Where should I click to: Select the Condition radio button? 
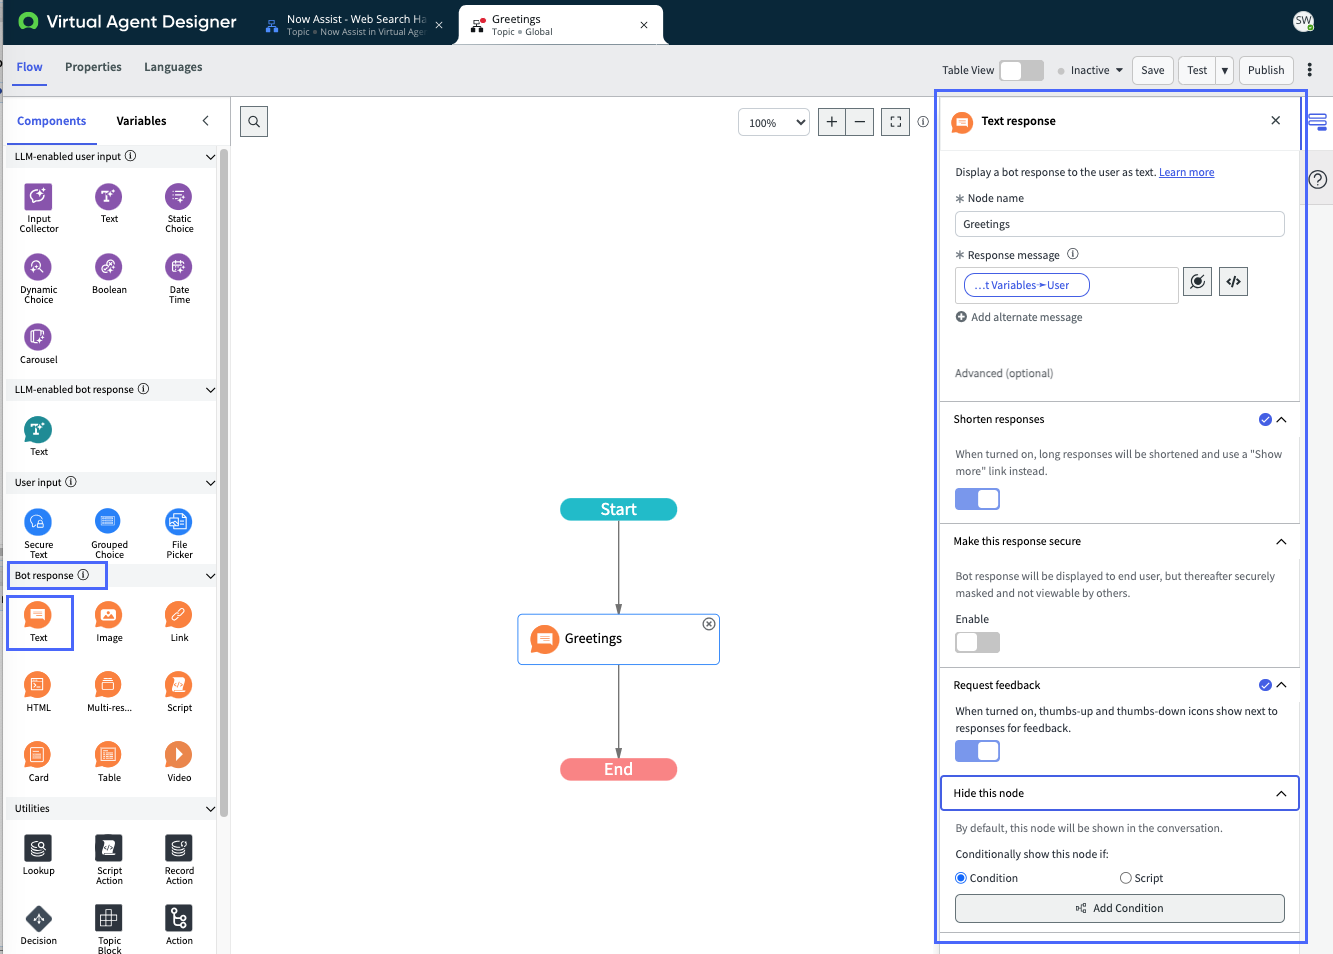point(961,878)
